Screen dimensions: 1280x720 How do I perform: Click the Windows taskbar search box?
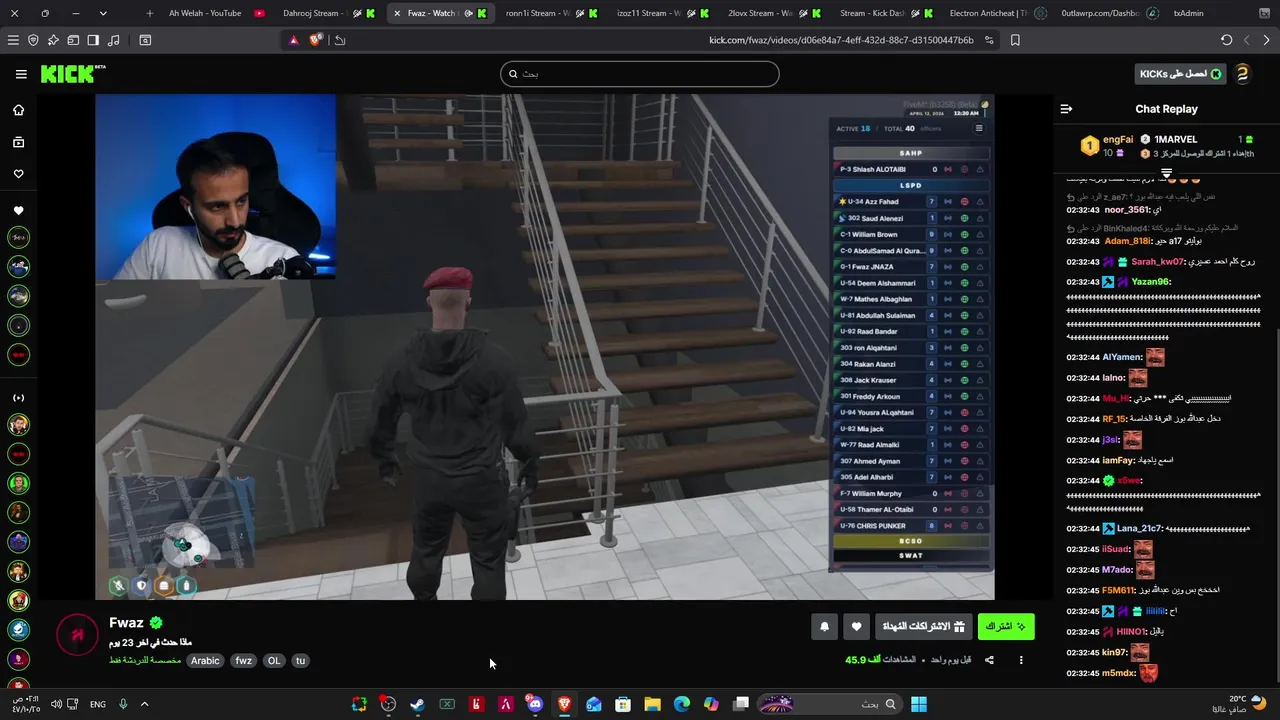830,704
